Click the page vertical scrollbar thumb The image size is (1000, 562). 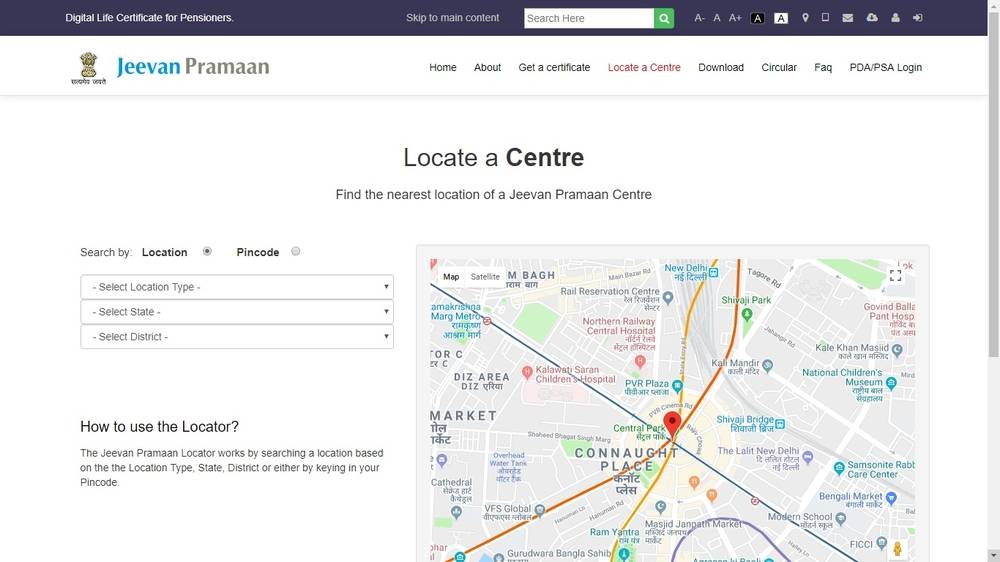point(994,184)
